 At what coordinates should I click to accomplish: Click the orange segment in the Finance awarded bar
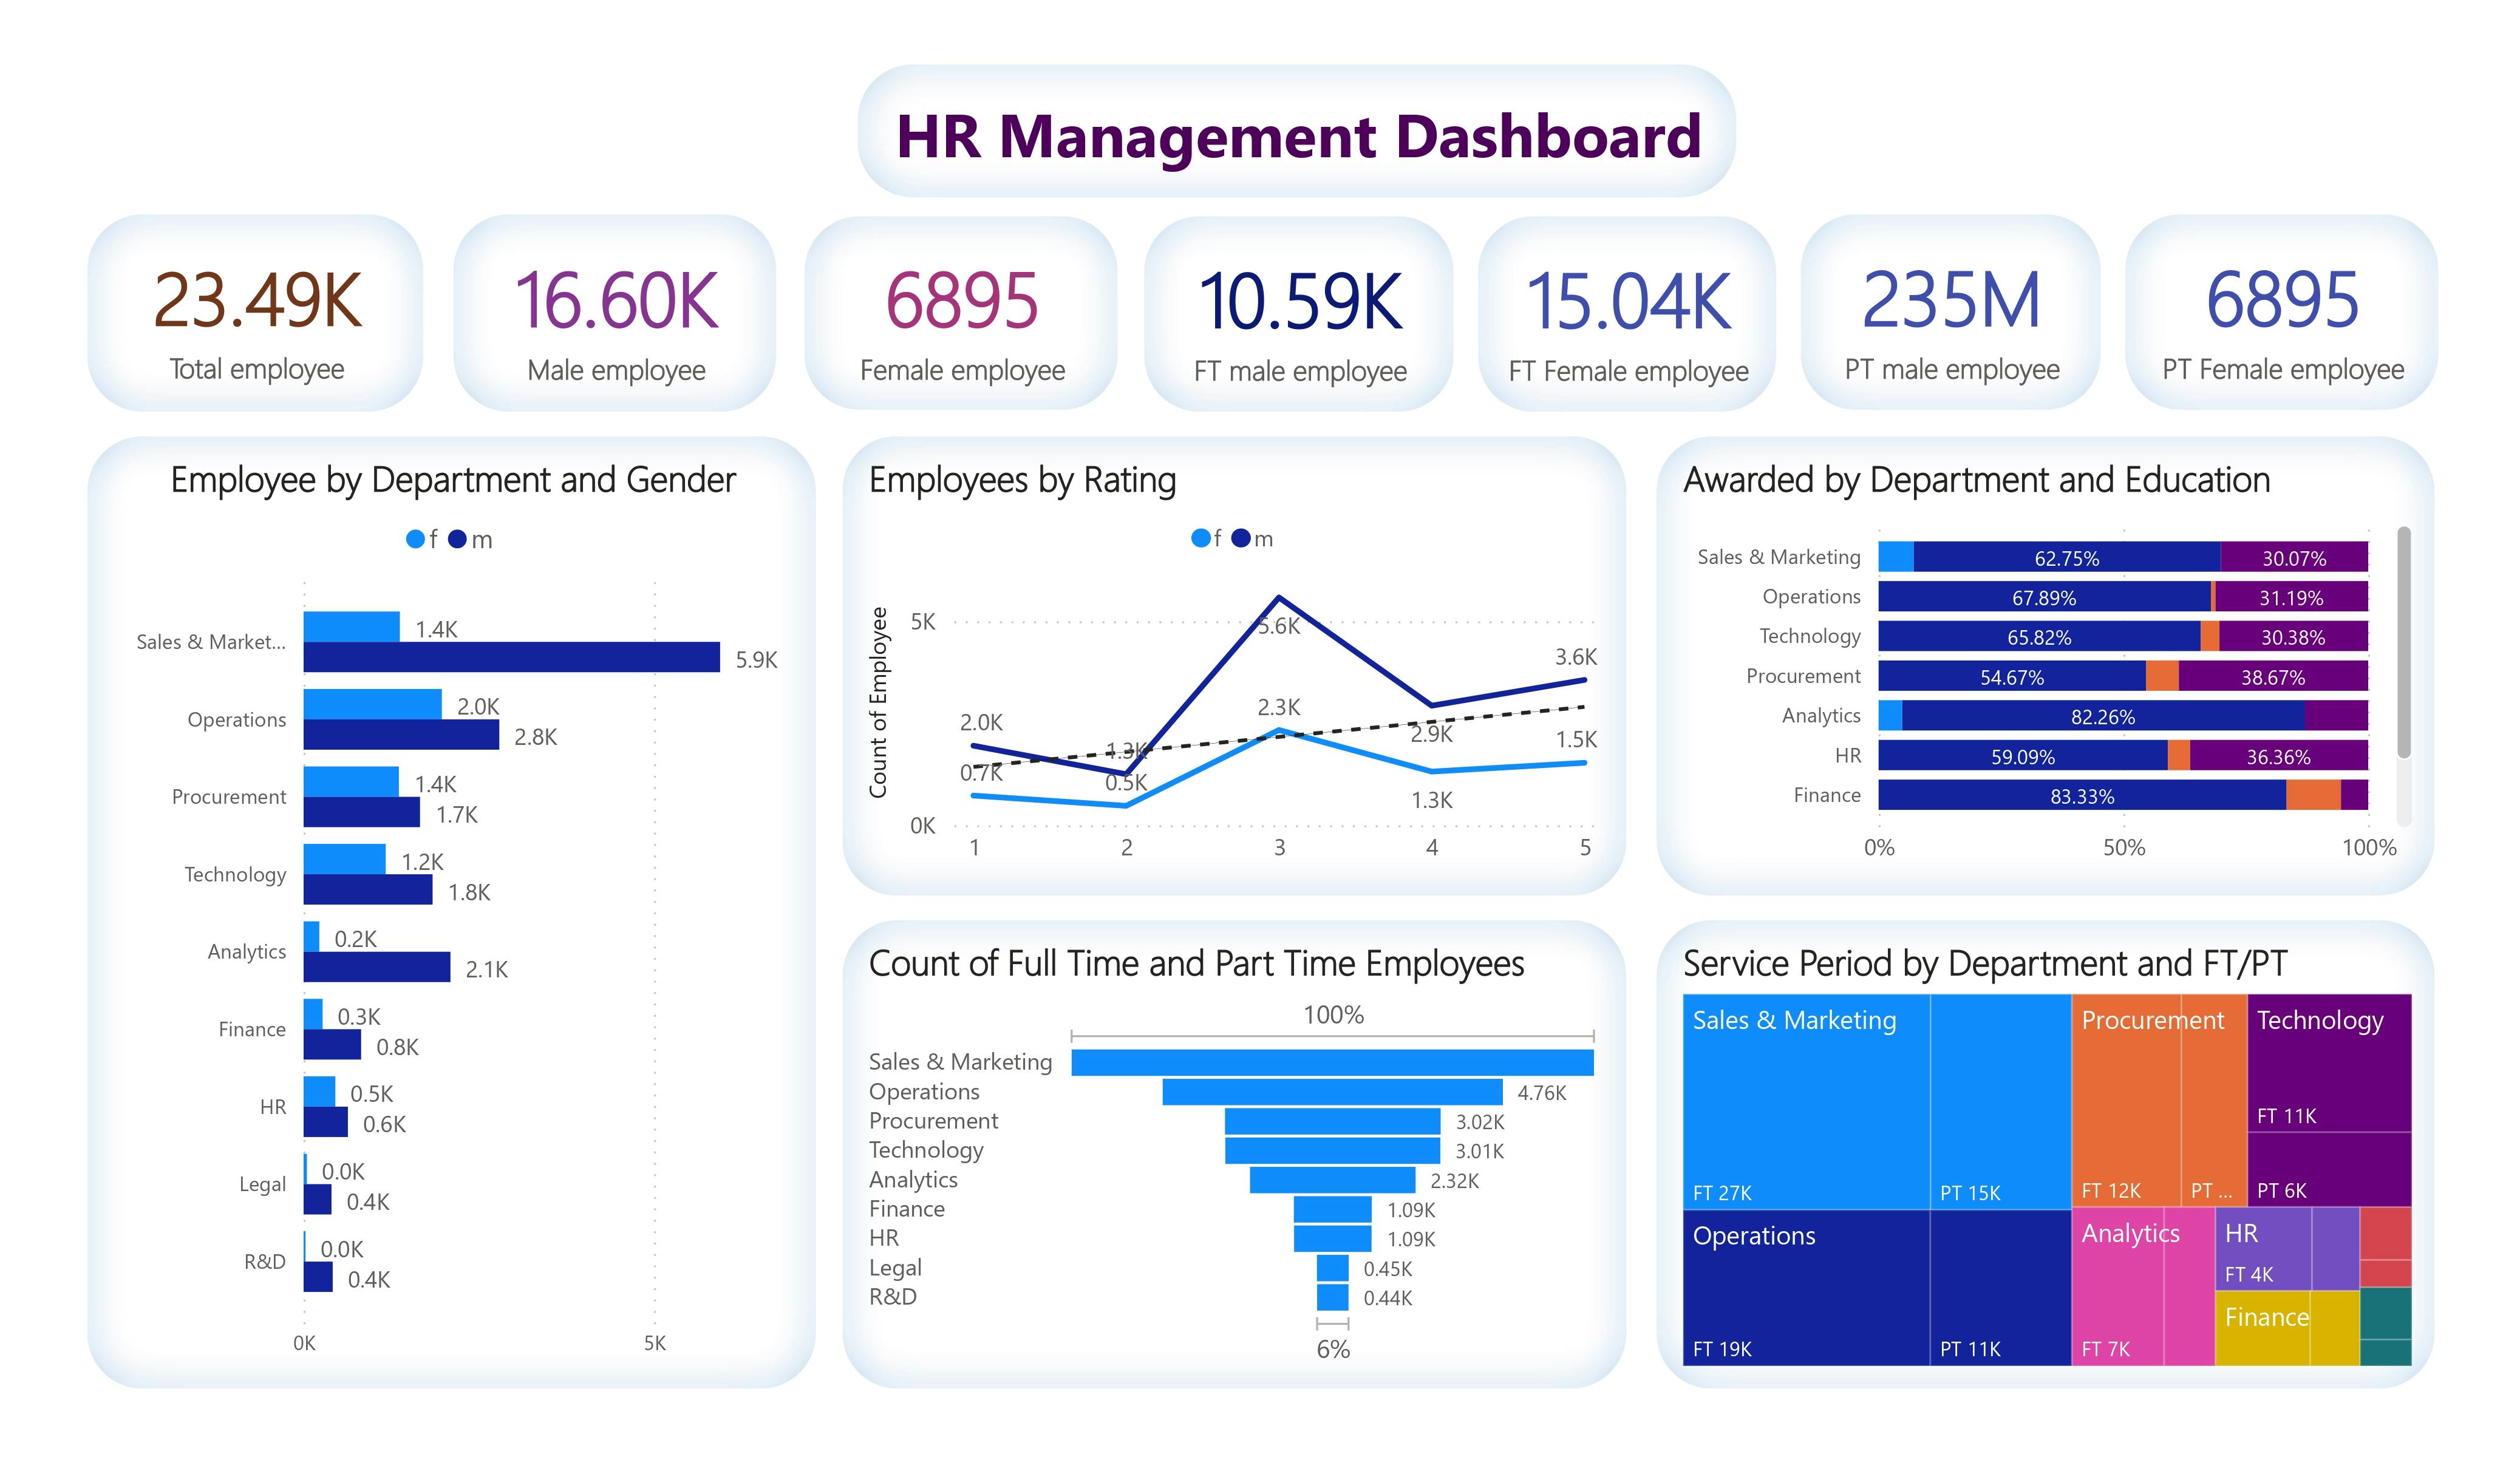[x=2313, y=795]
